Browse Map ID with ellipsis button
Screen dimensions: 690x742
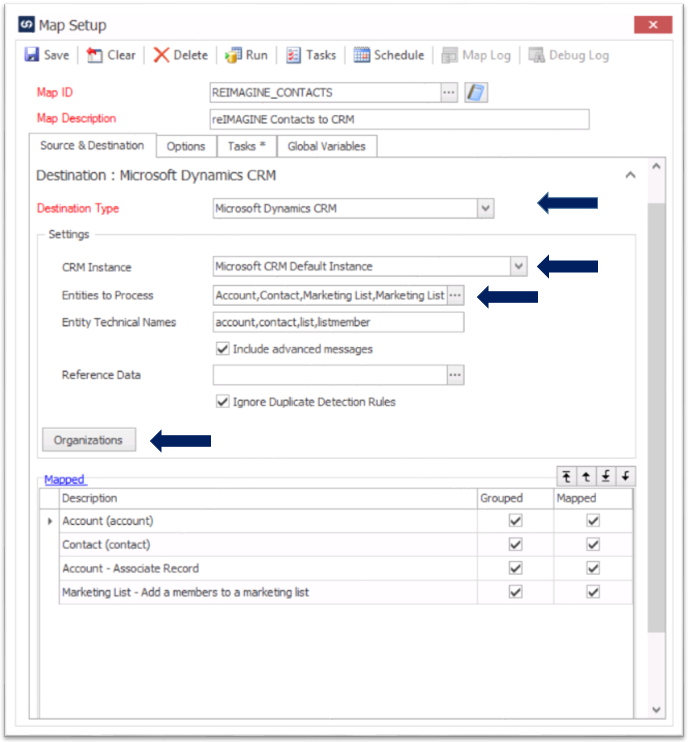pyautogui.click(x=449, y=92)
